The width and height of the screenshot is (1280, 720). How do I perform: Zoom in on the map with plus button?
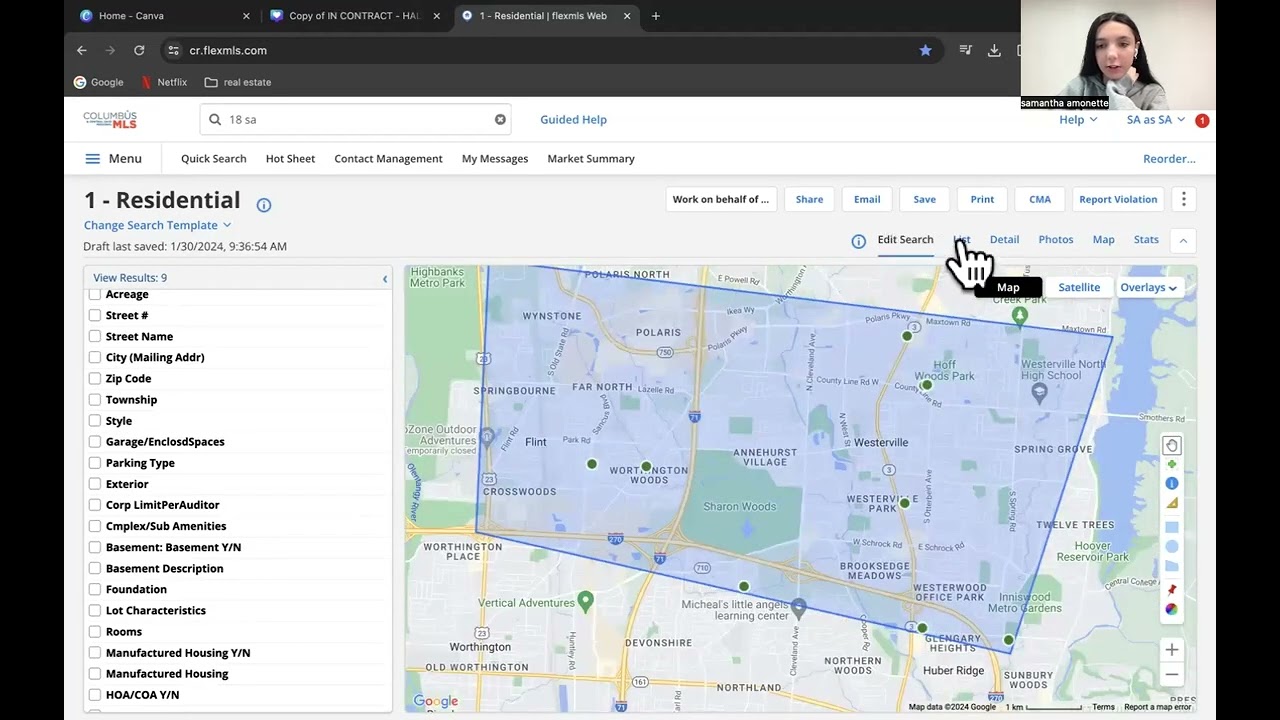click(x=1171, y=650)
